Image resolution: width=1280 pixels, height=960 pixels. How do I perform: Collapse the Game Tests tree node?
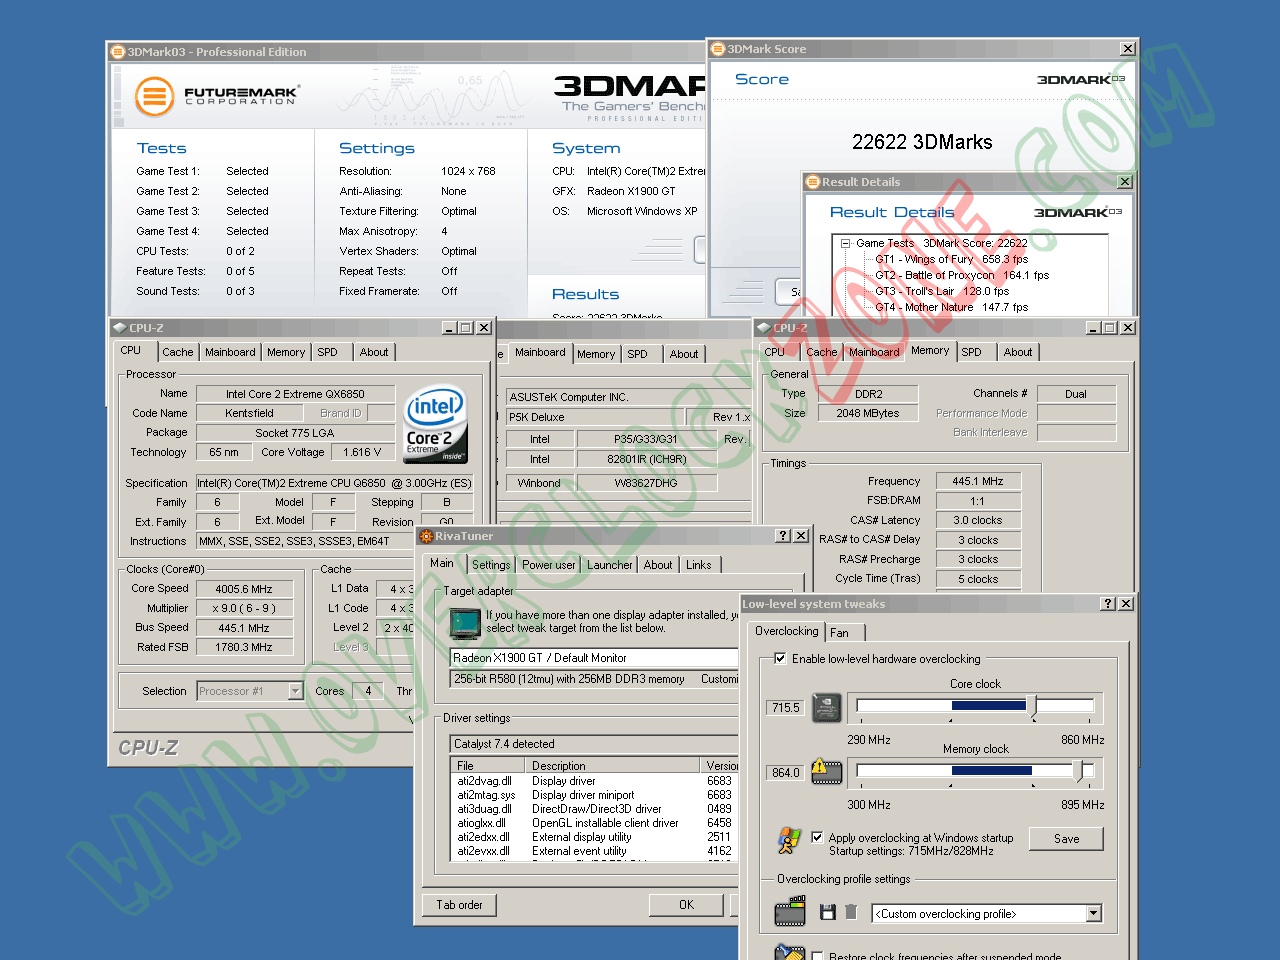point(845,243)
